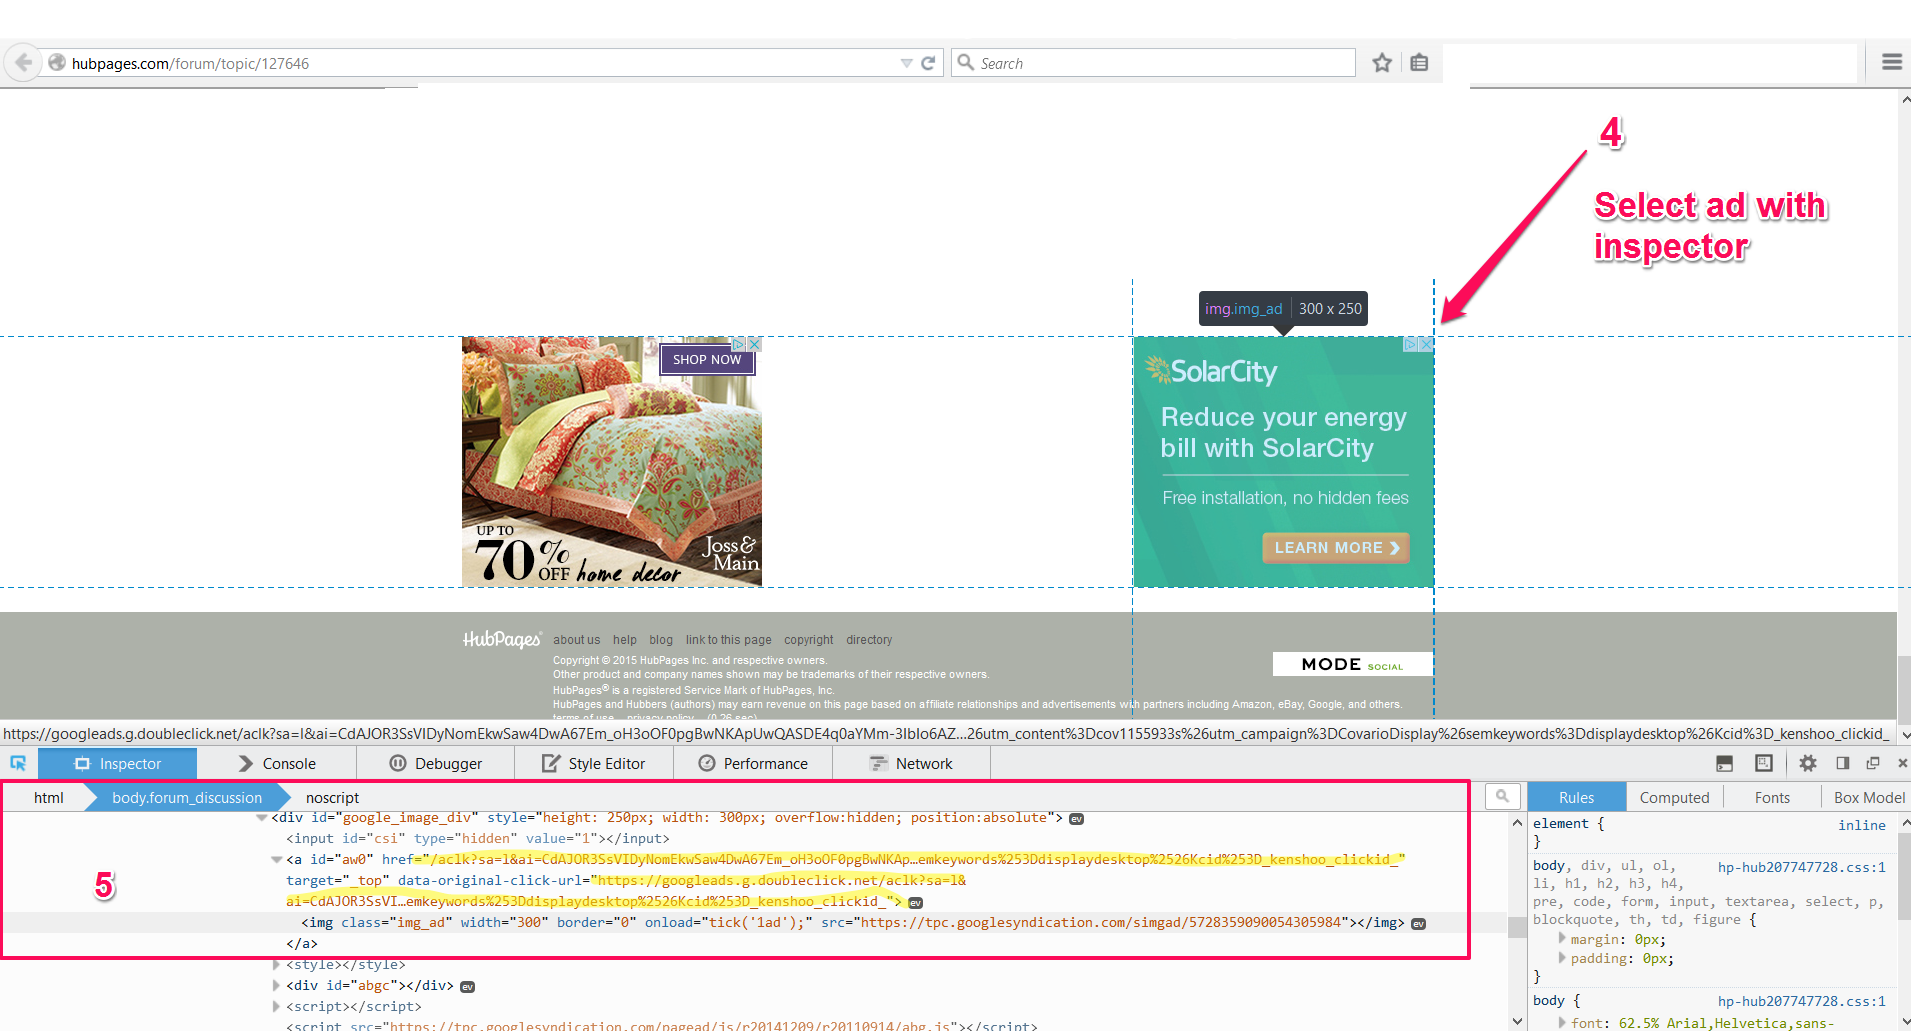Show event listeners on img_ad image
This screenshot has width=1911, height=1031.
coord(1418,924)
